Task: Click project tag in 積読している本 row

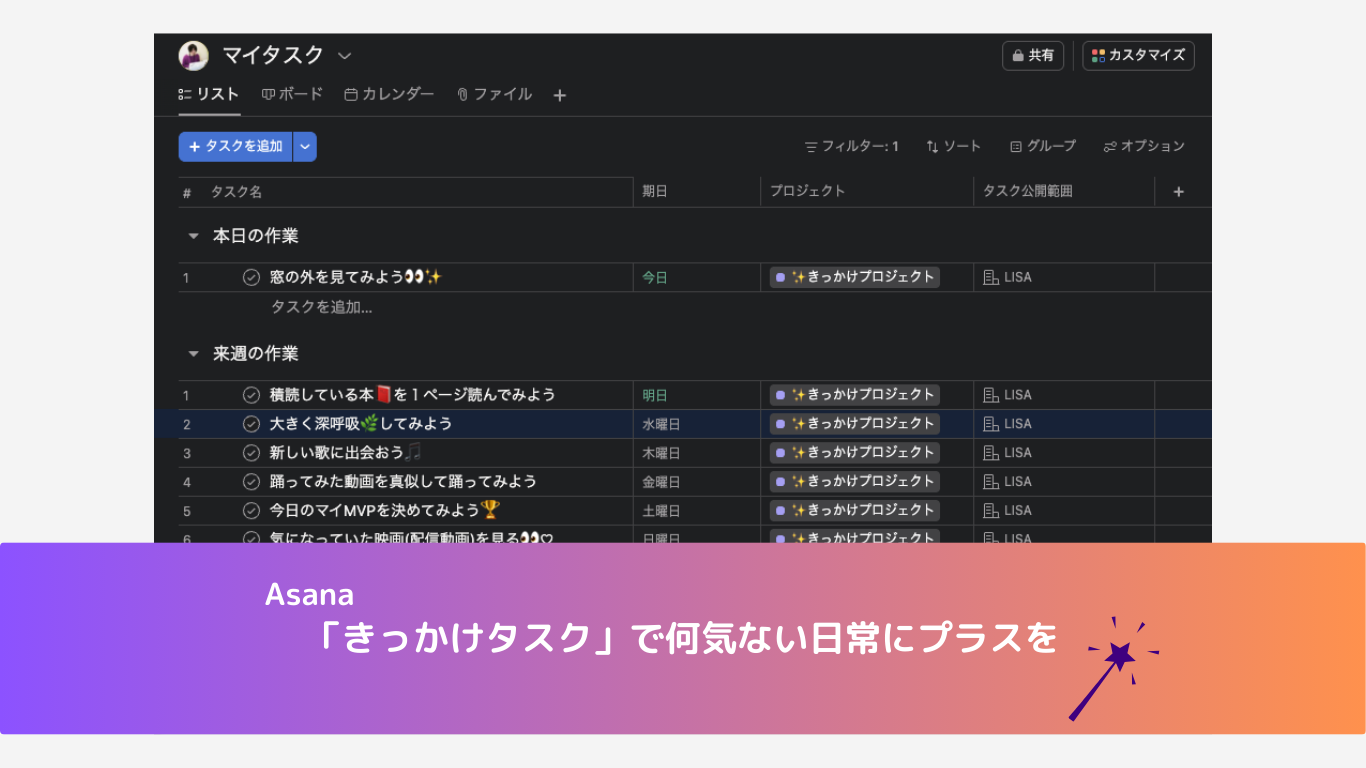Action: tap(855, 395)
